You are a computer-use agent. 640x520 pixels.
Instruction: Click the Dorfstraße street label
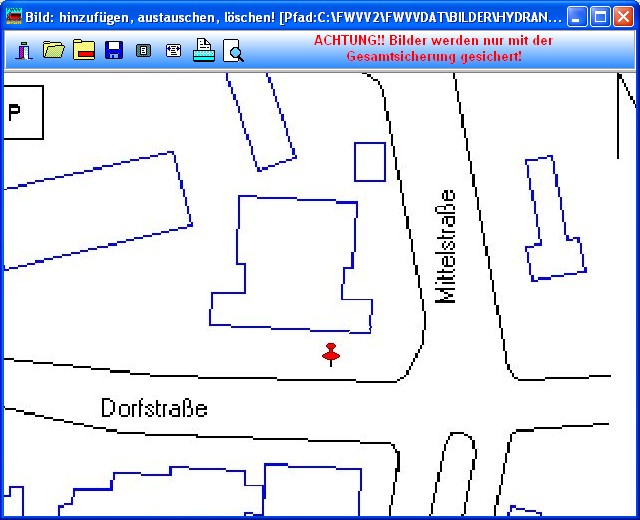pyautogui.click(x=154, y=408)
